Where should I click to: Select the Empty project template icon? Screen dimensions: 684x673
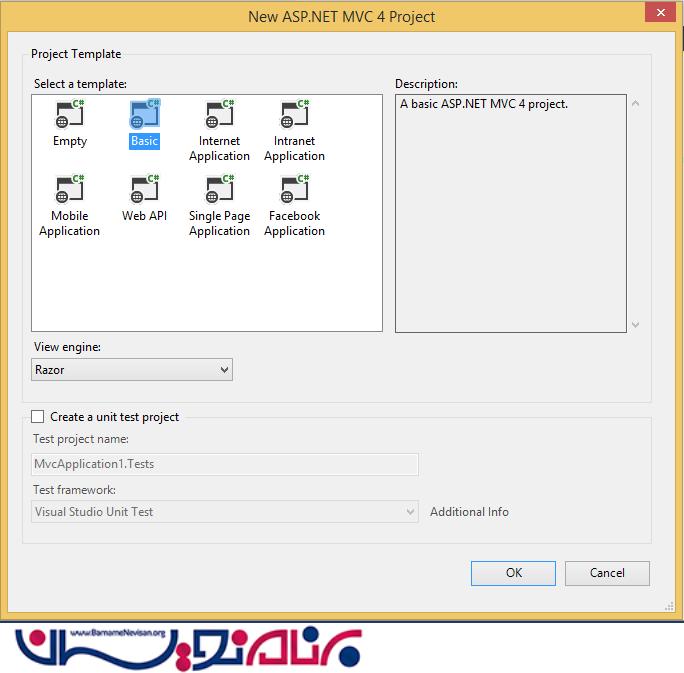coord(70,114)
